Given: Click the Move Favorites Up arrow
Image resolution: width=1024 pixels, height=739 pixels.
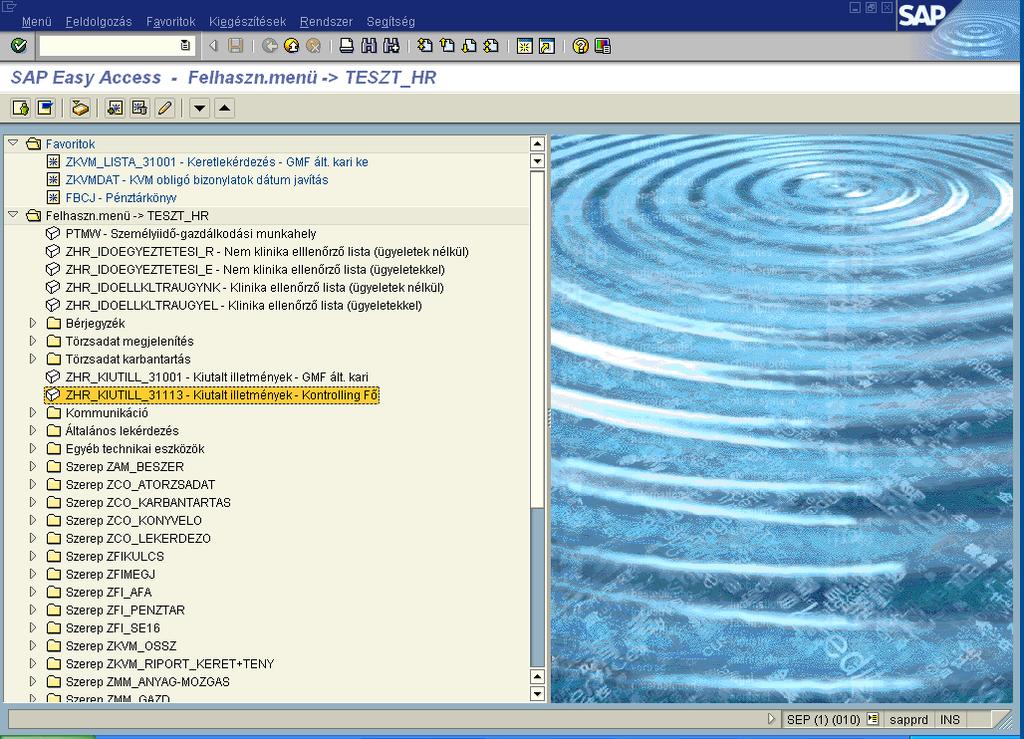Looking at the screenshot, I should pos(225,108).
